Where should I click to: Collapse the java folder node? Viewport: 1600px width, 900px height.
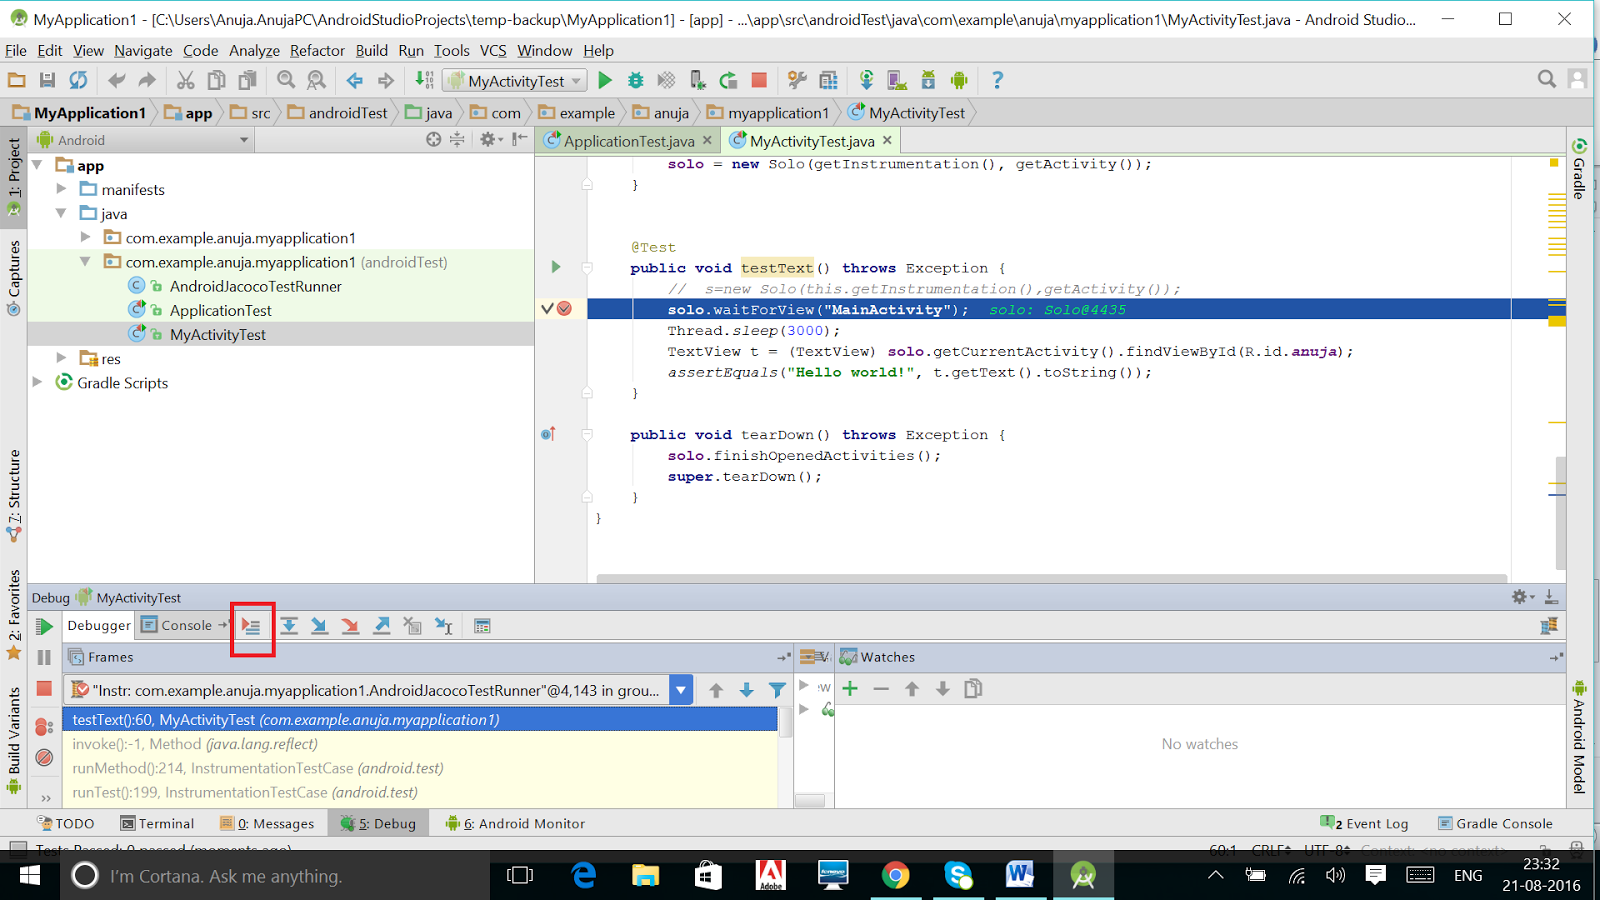click(62, 213)
